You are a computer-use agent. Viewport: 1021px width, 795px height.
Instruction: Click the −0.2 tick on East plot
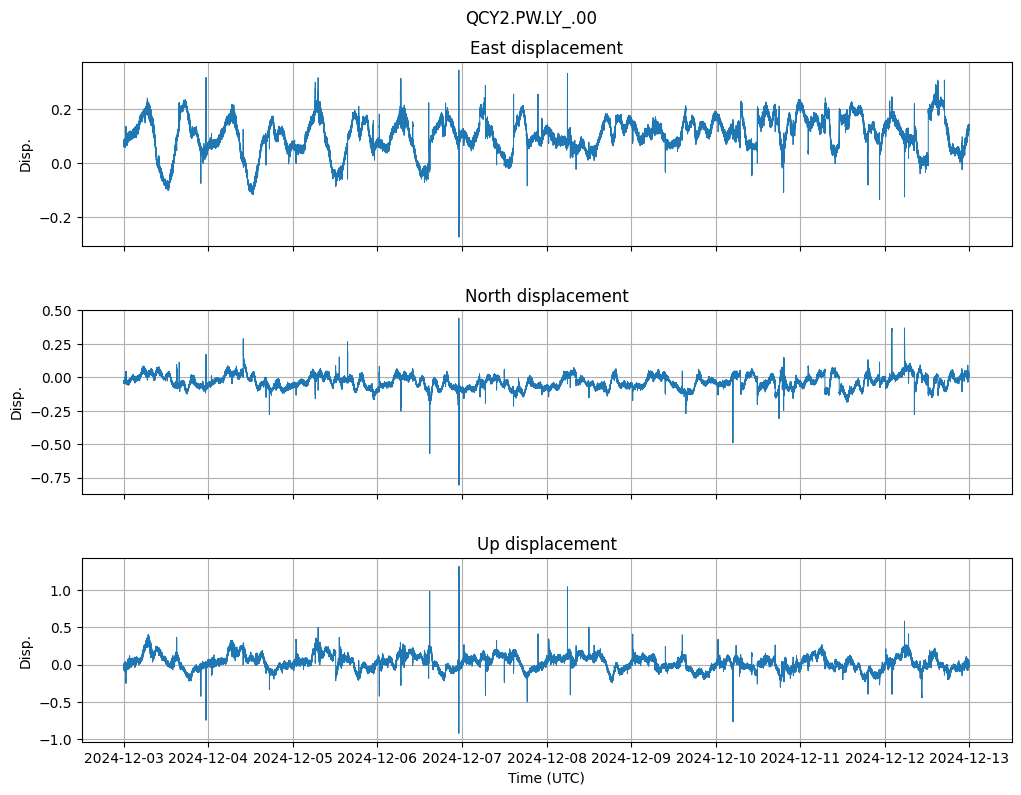coord(59,218)
